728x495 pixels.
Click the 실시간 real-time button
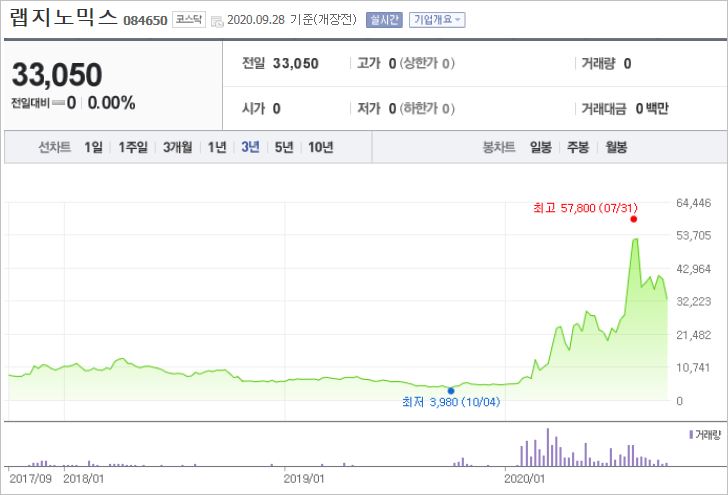[384, 20]
